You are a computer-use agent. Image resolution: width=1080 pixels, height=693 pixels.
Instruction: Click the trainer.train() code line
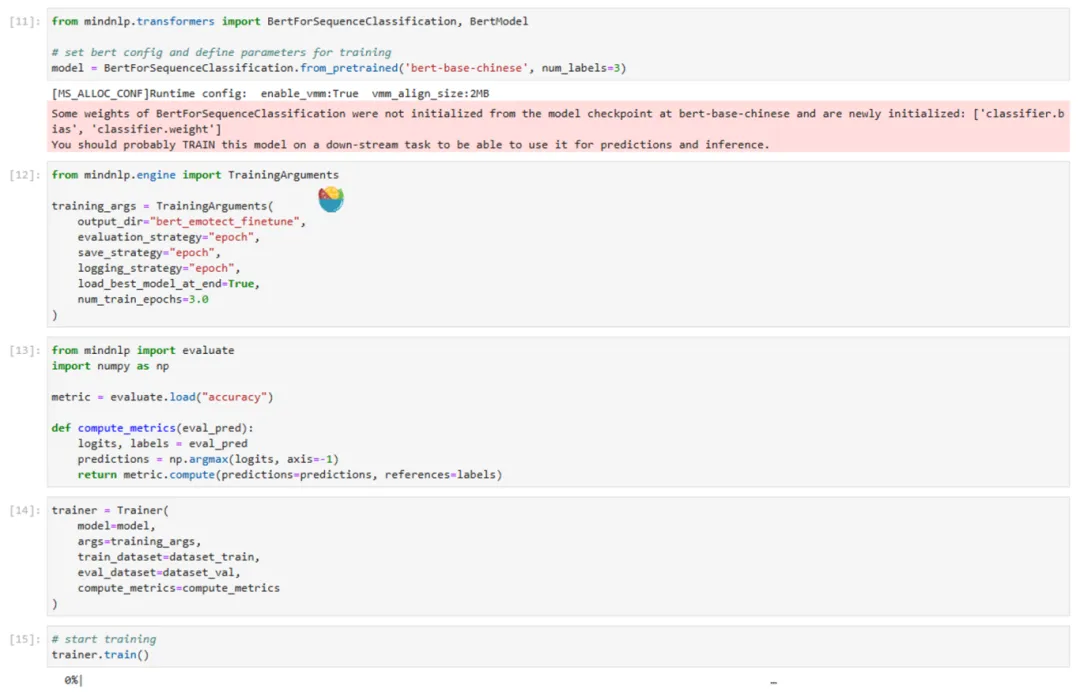(103, 654)
